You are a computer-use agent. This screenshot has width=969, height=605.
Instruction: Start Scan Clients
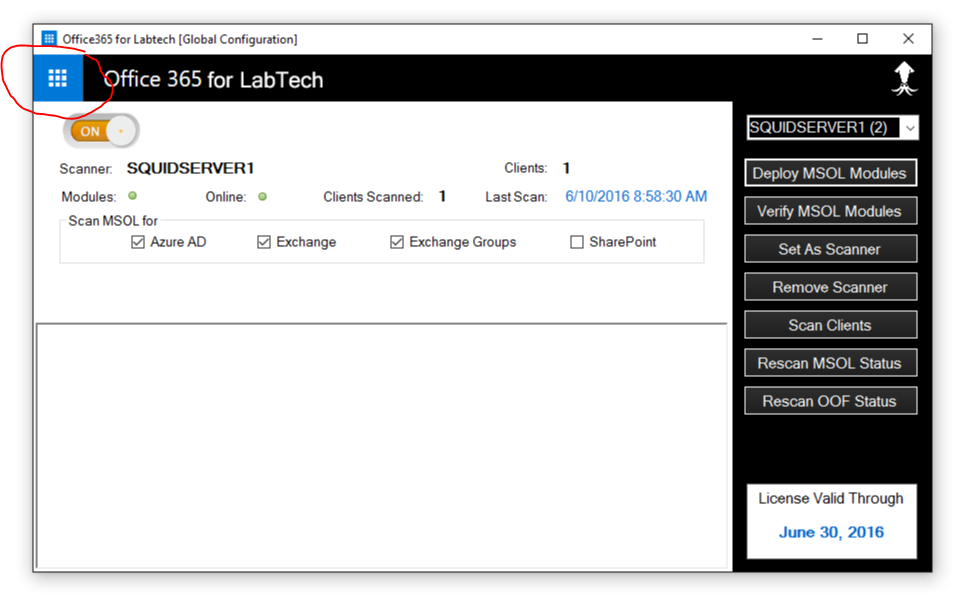[830, 325]
